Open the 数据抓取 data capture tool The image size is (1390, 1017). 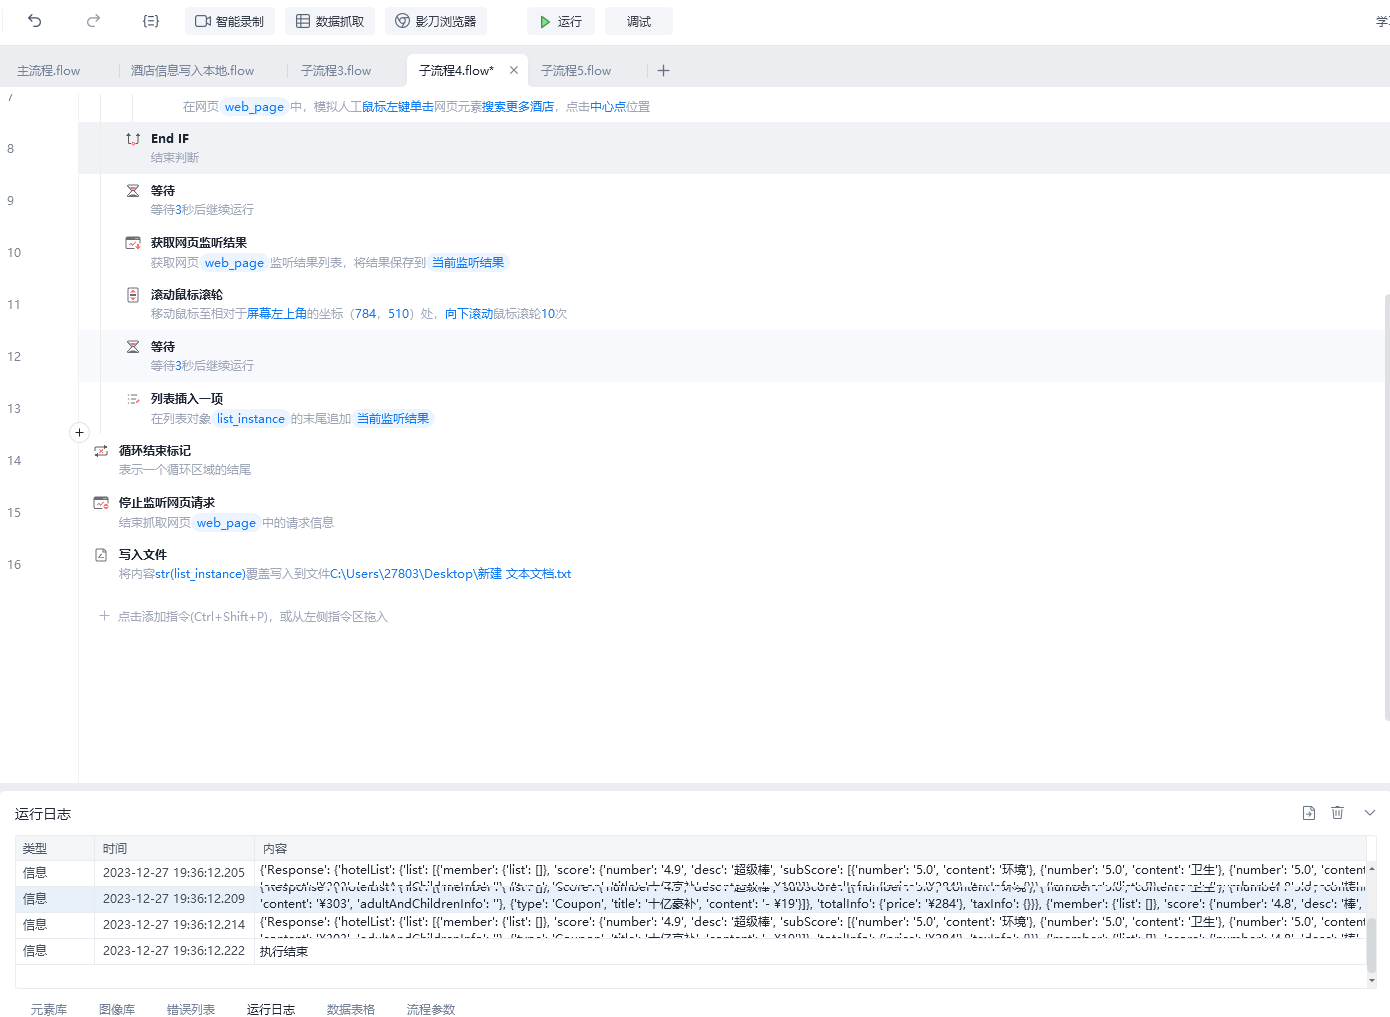330,21
